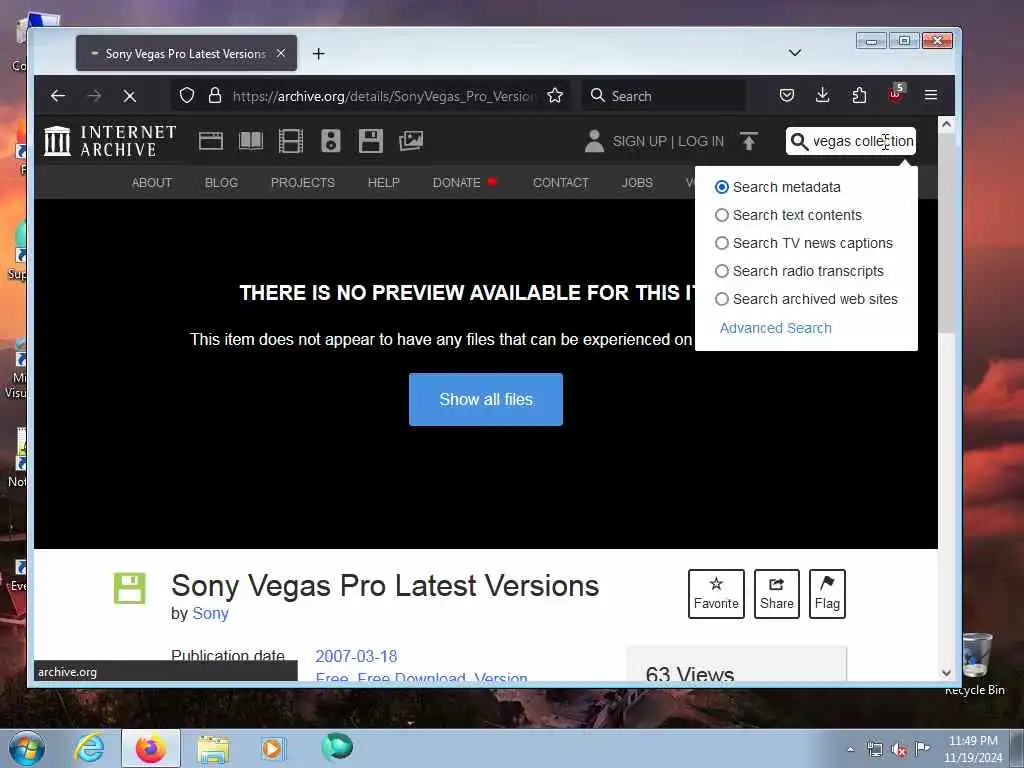Click the page vertical scrollbar thumb

(x=947, y=232)
